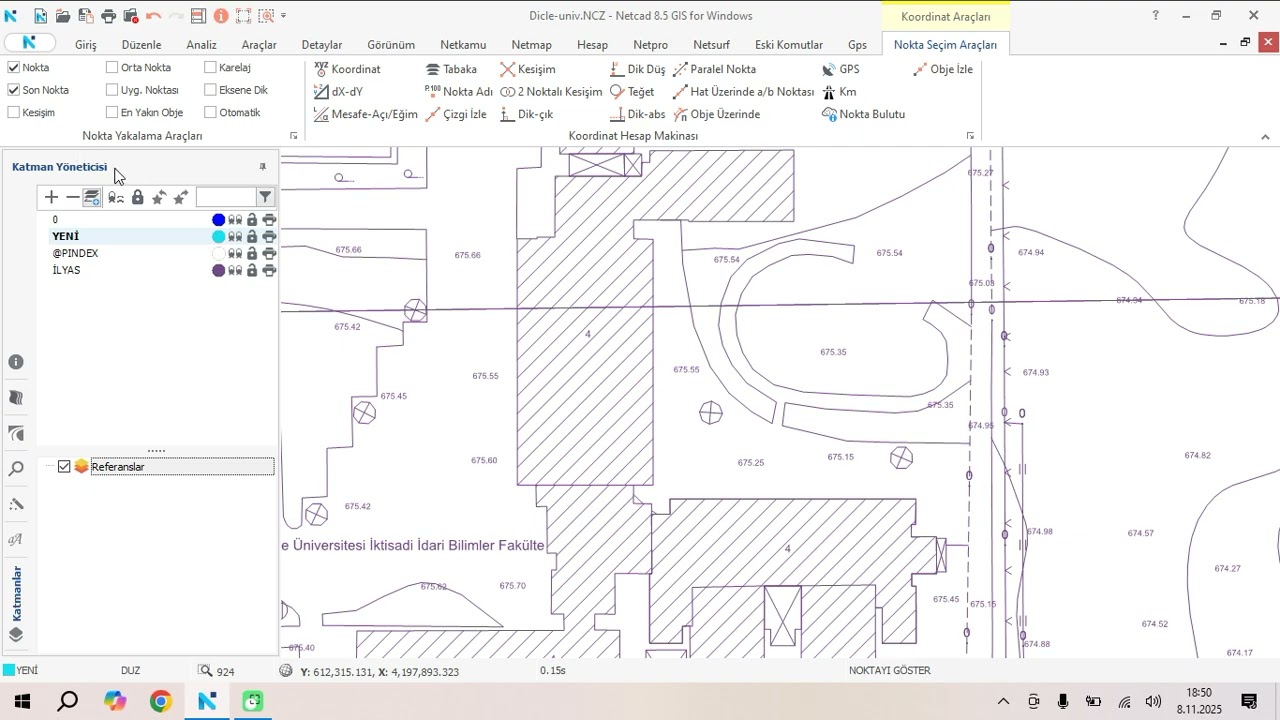Open the search magnifier in left sidebar
Screen dimensions: 1280x720
pyautogui.click(x=16, y=468)
